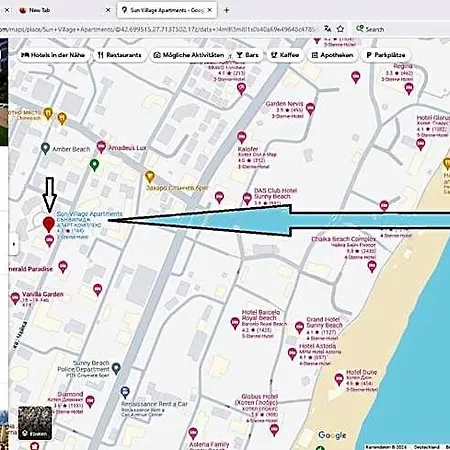450x450 pixels.
Task: Collapse the side panel arrow
Action: pos(13,244)
